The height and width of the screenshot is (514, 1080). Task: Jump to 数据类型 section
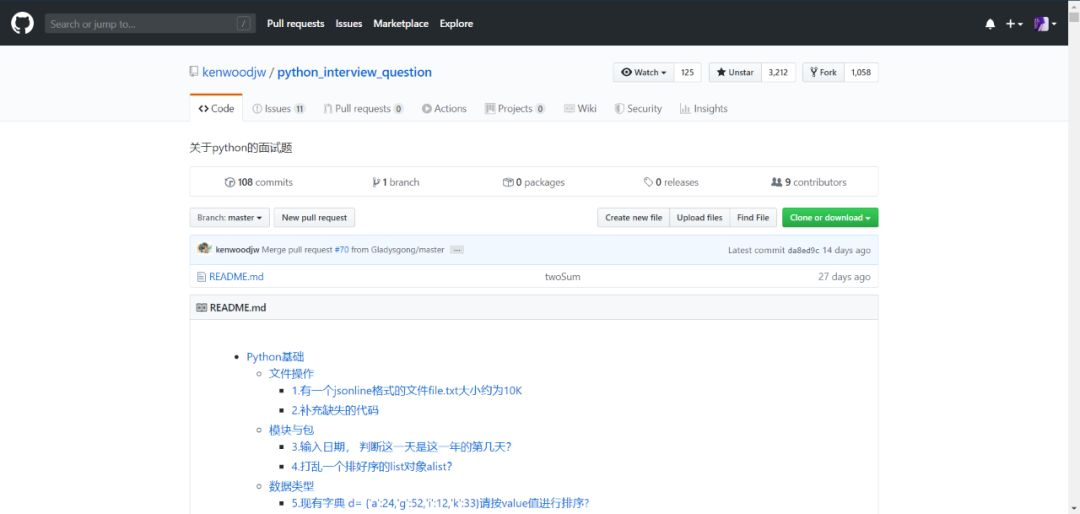click(x=291, y=486)
